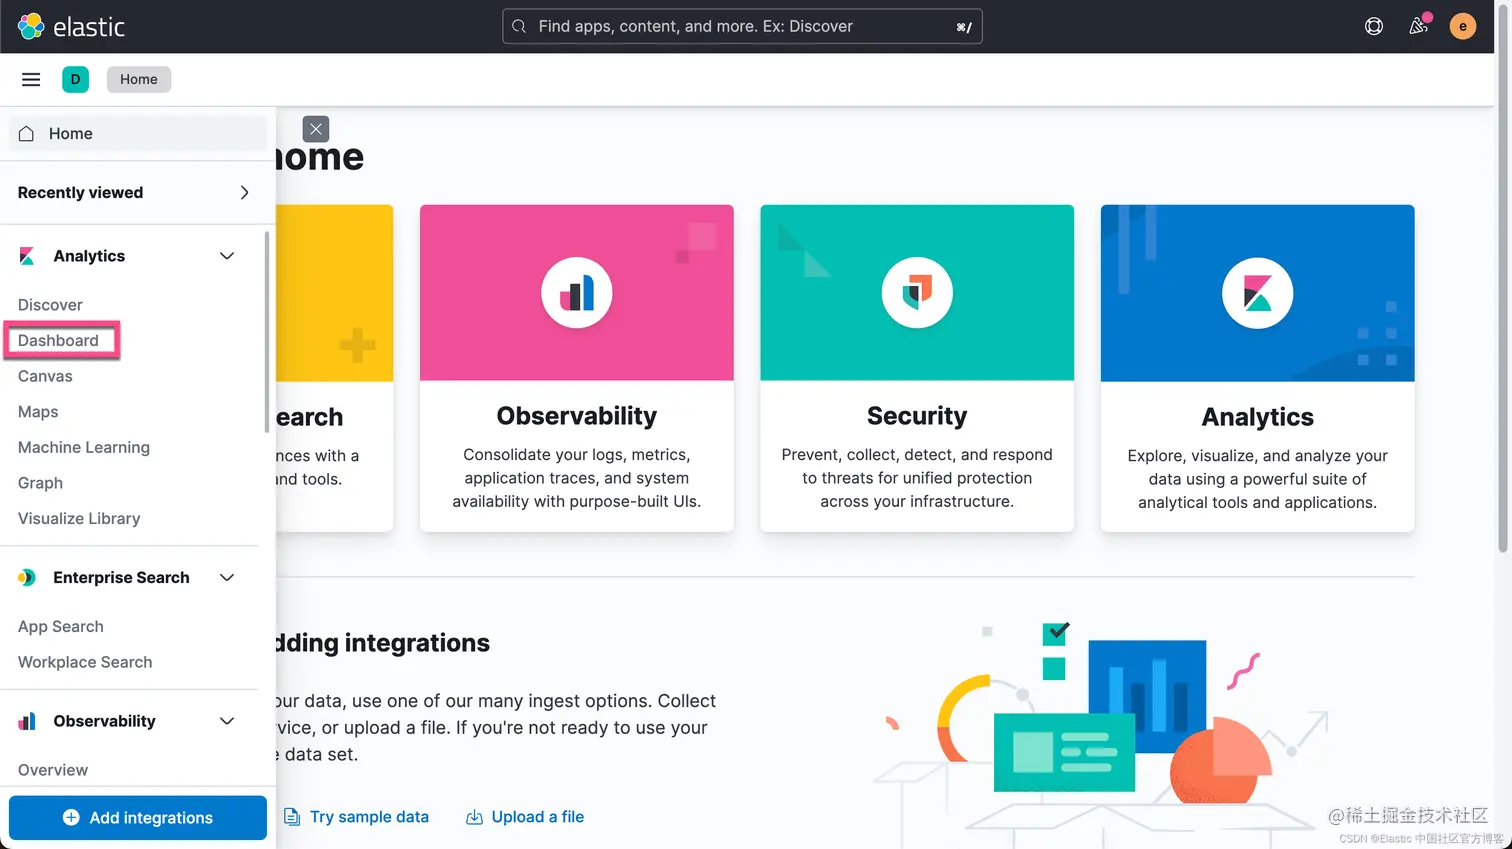Click the Analytics card's blue banner image
1512x849 pixels.
point(1257,293)
